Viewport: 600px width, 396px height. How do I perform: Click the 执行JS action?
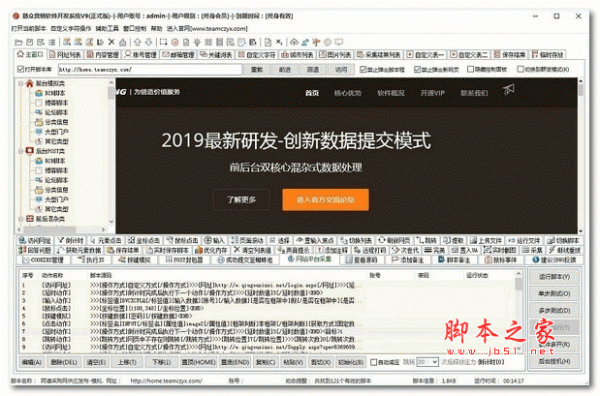click(x=91, y=260)
